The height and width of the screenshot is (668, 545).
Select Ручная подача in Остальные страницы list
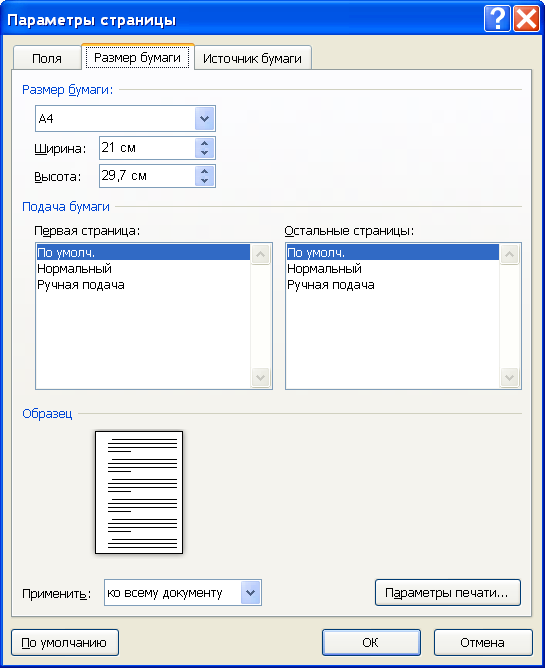point(392,285)
